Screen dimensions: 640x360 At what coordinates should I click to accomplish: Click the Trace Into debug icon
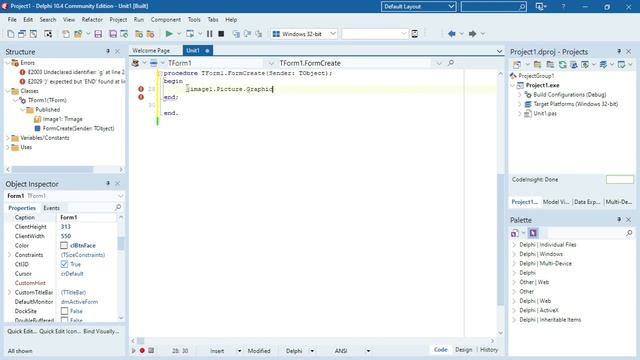(236, 34)
